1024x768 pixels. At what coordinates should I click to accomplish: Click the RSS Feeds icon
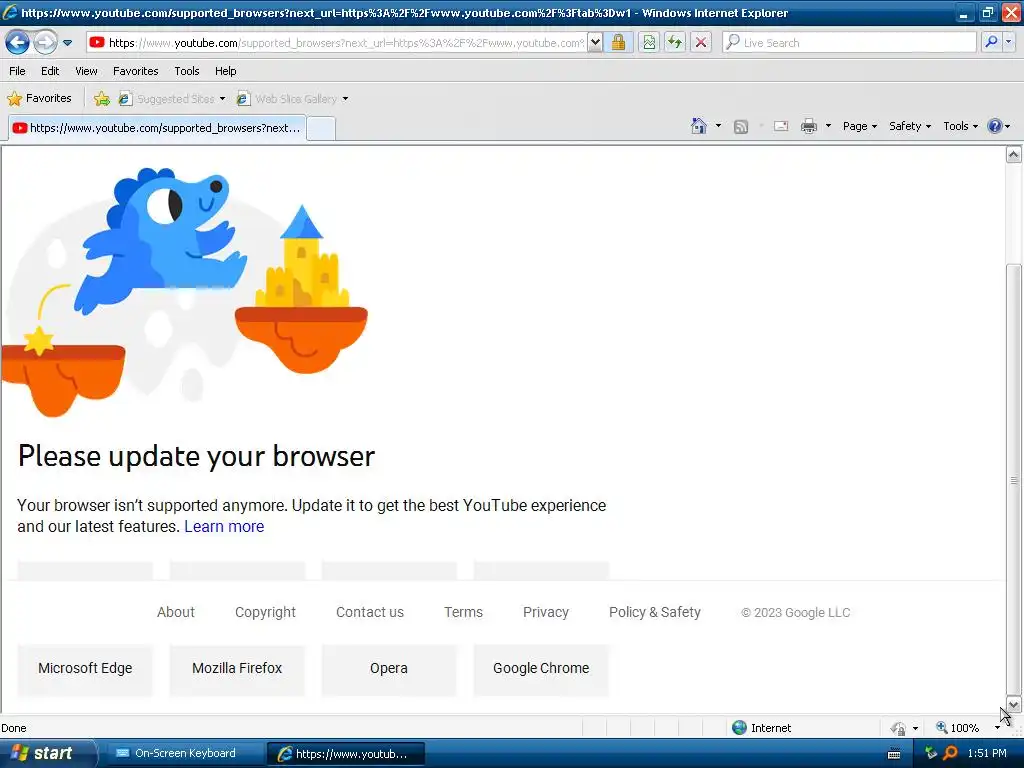coord(741,126)
